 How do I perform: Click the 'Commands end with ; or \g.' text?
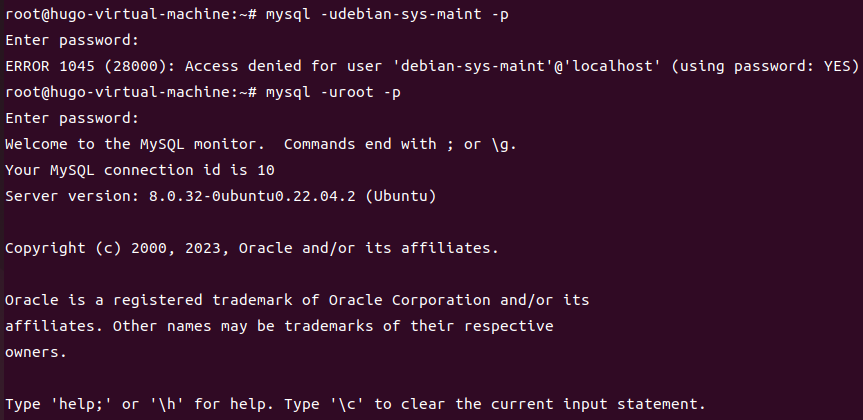(400, 144)
